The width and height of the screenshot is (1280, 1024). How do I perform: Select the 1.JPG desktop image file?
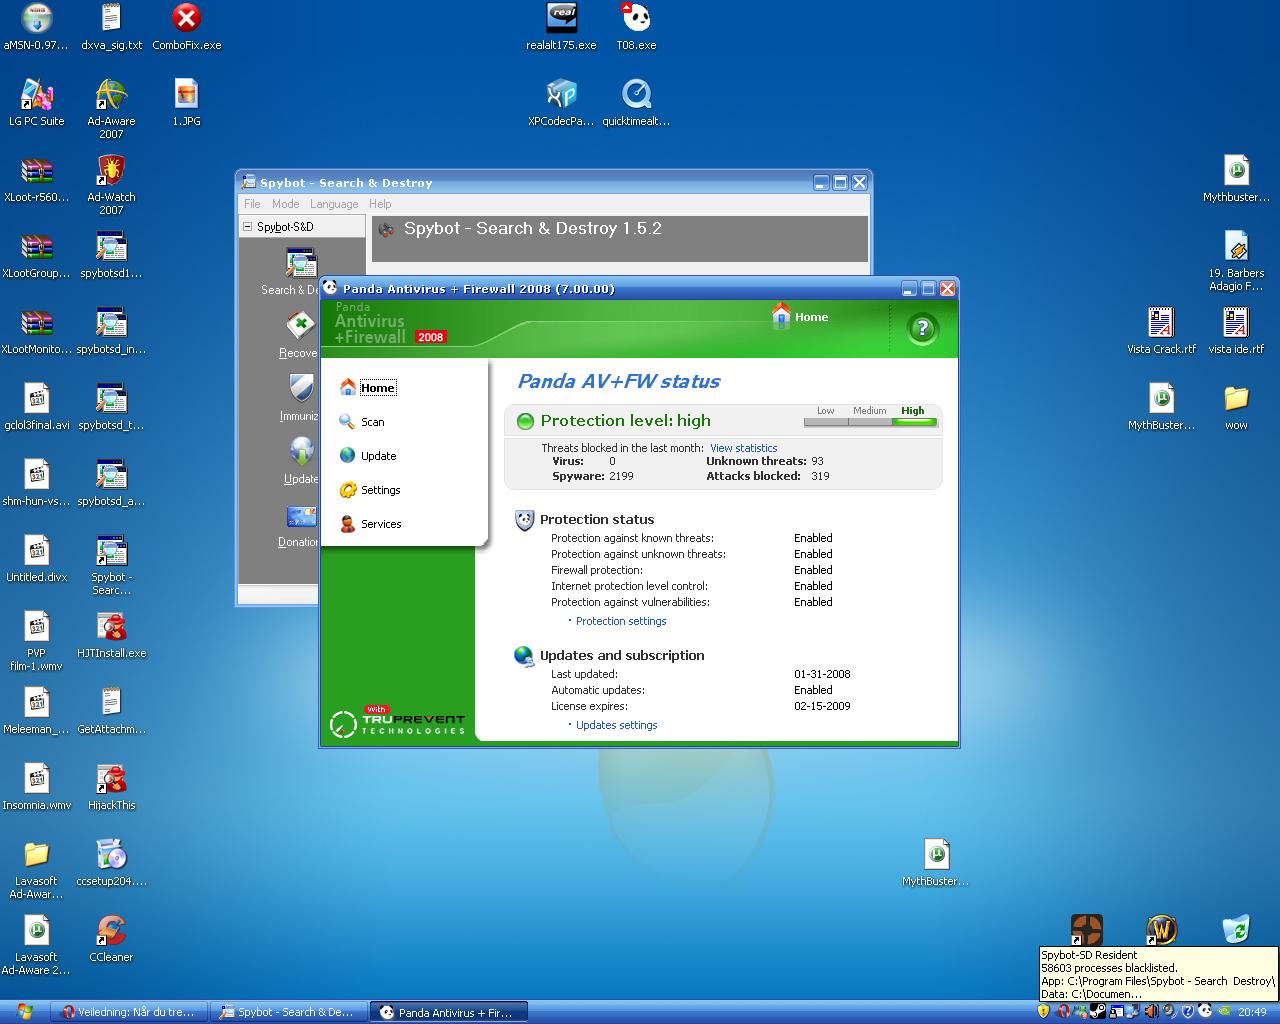tap(186, 102)
